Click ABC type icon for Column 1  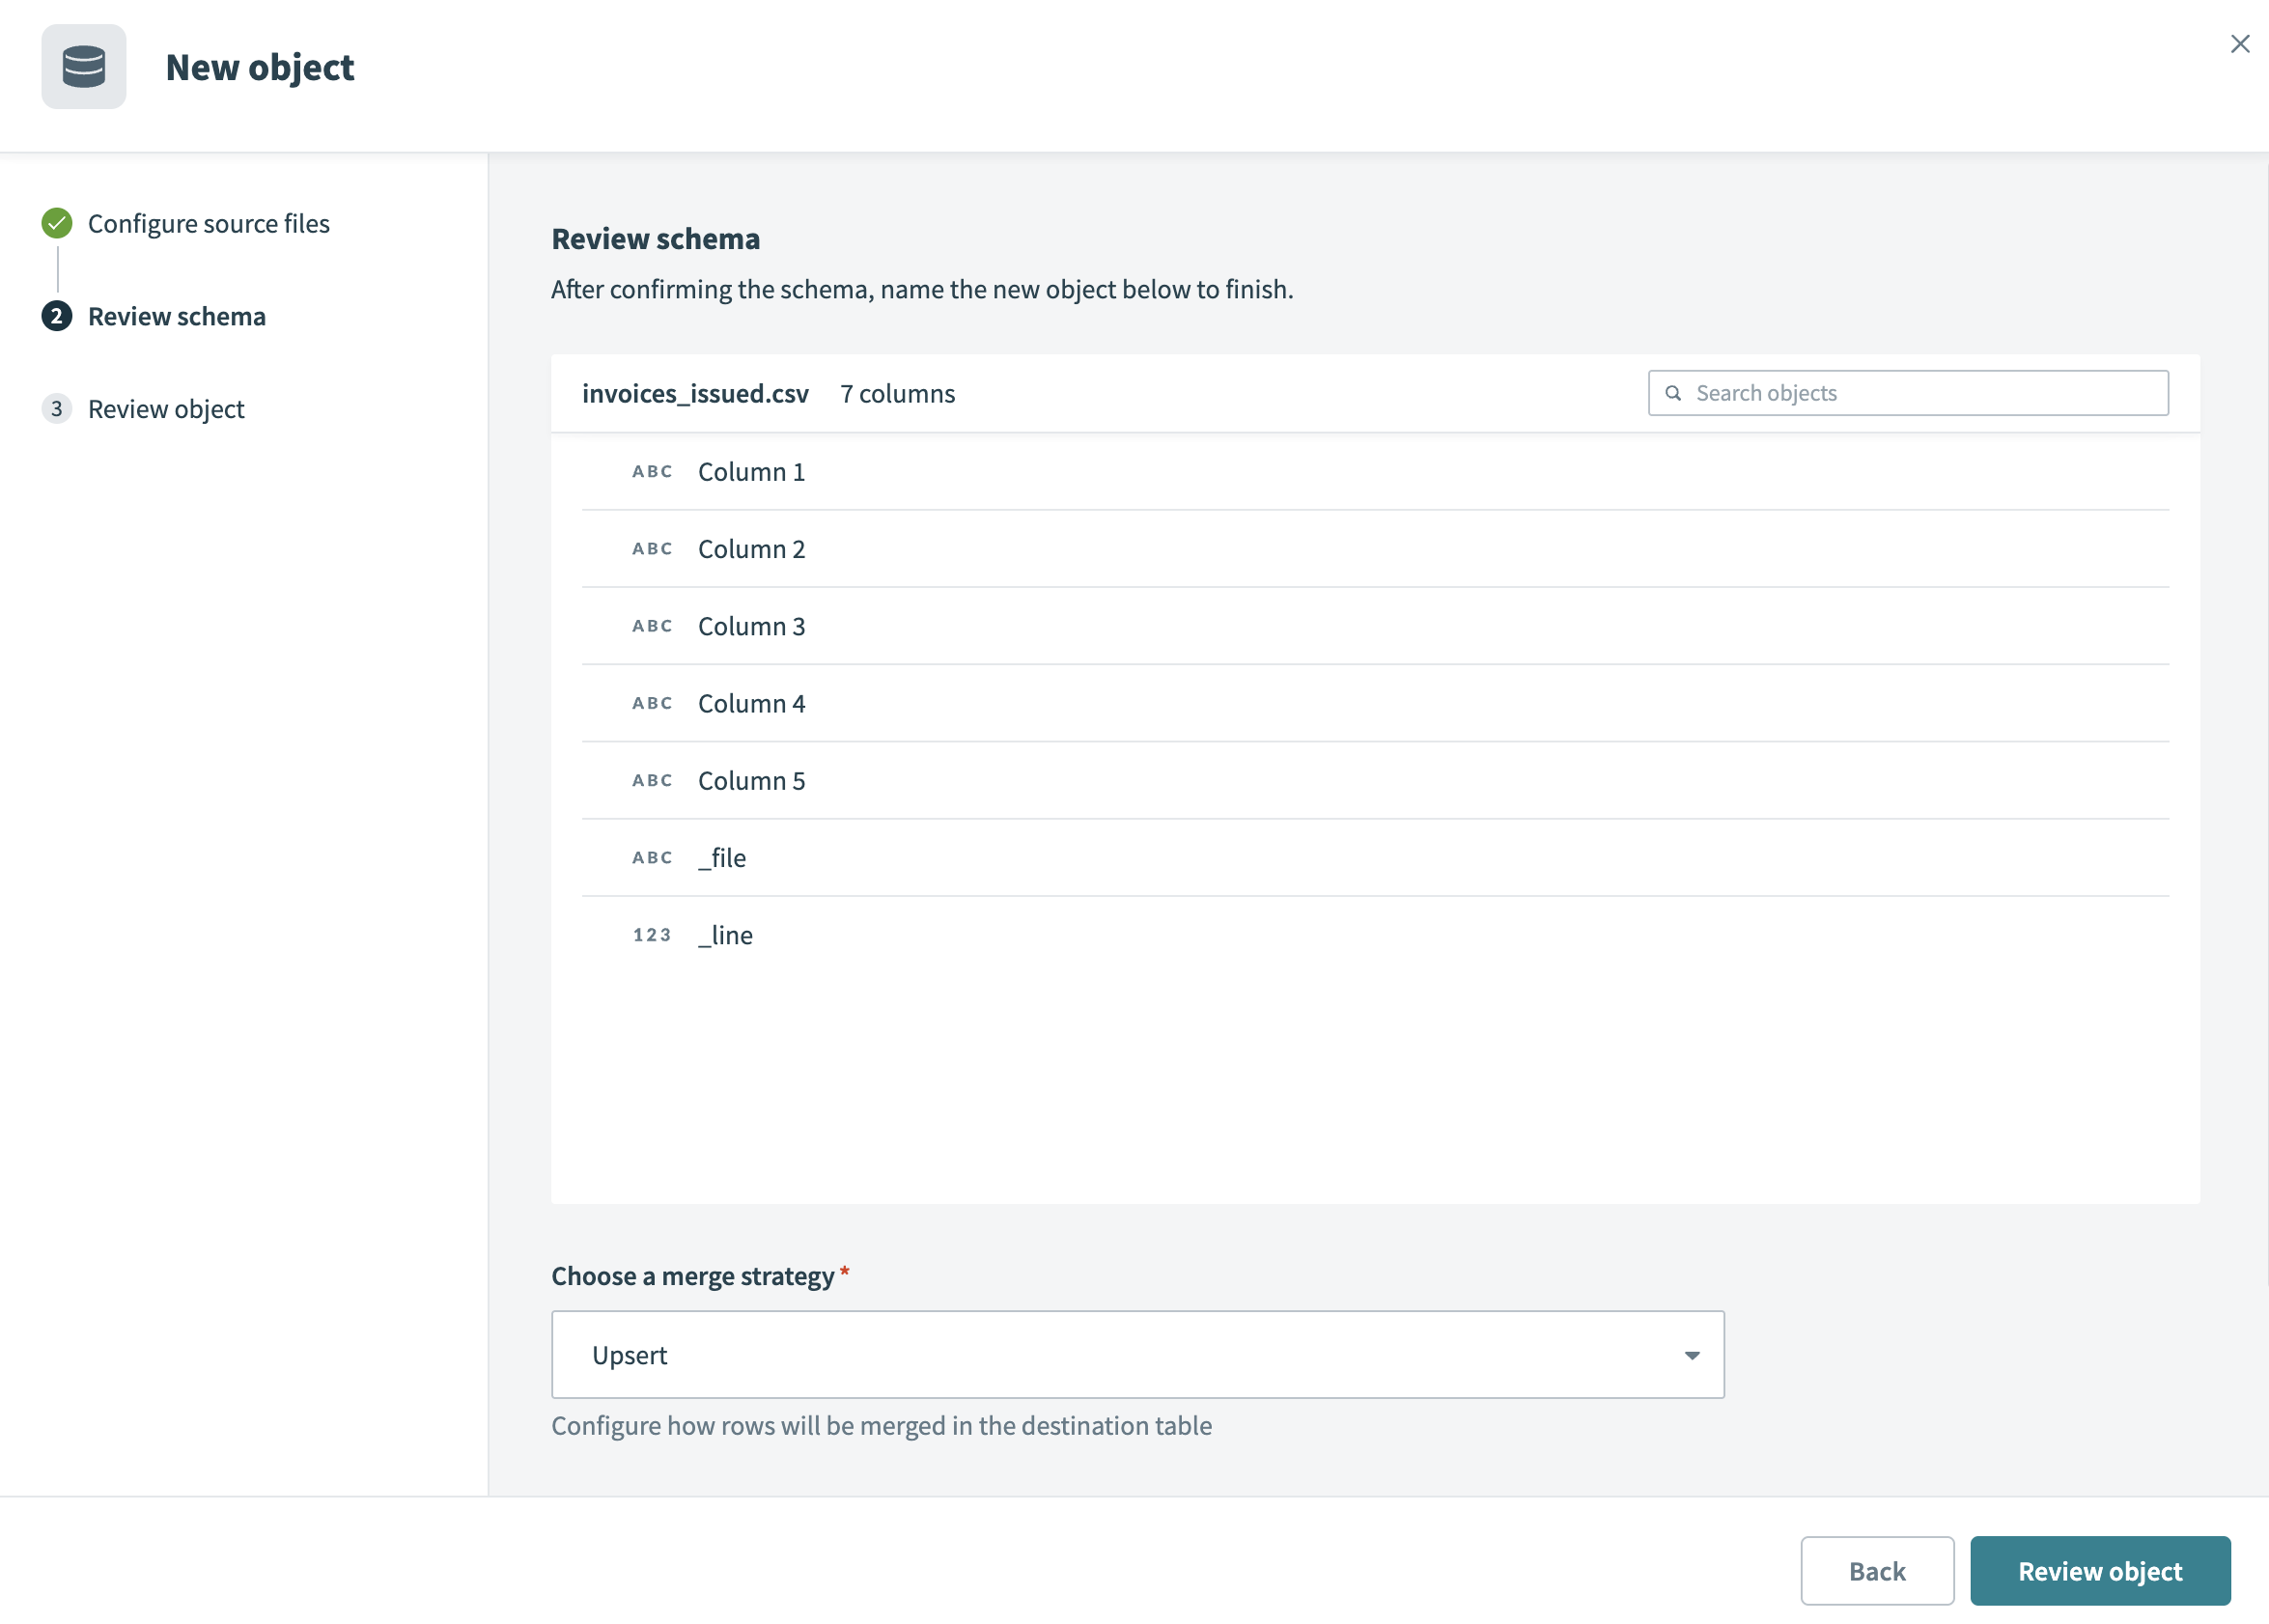tap(652, 471)
